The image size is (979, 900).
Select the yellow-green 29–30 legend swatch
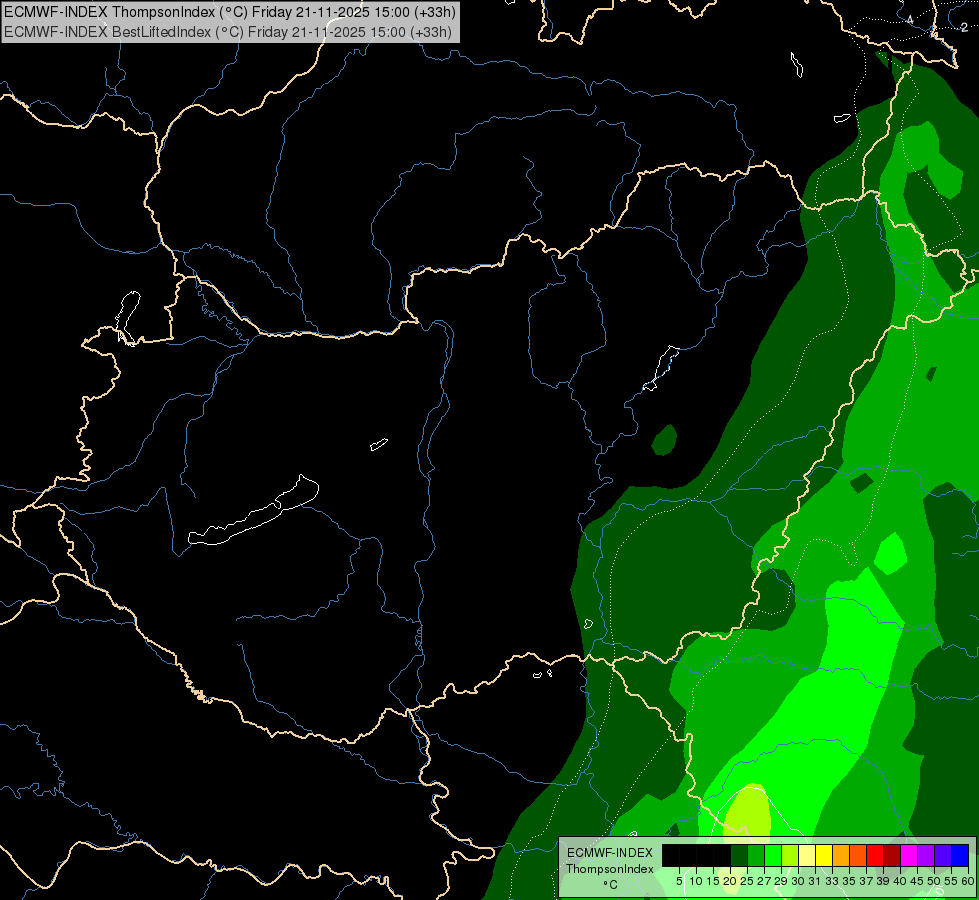tap(790, 855)
